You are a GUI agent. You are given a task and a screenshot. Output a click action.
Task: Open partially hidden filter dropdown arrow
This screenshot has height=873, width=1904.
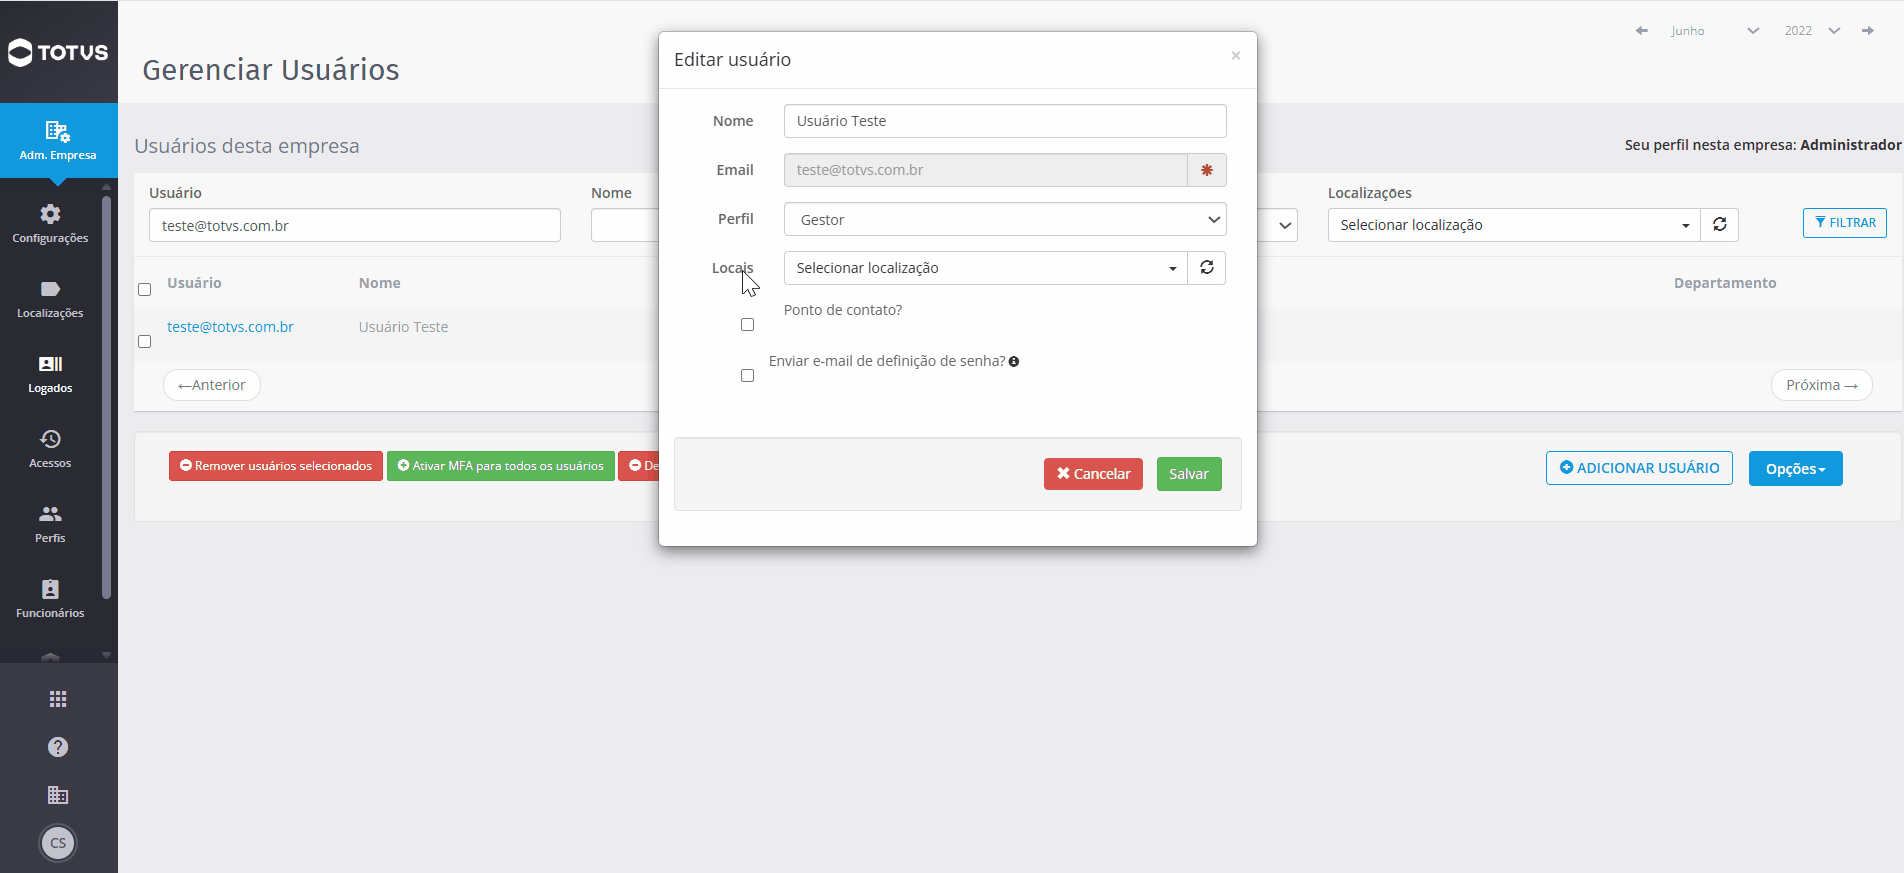(1284, 225)
